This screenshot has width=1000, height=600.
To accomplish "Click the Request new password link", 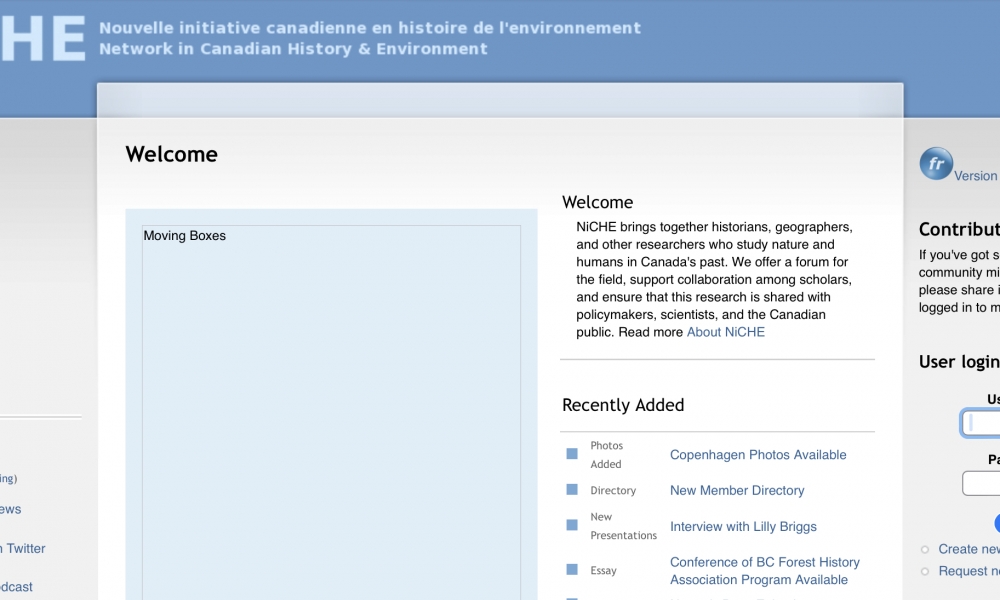I will click(x=969, y=571).
